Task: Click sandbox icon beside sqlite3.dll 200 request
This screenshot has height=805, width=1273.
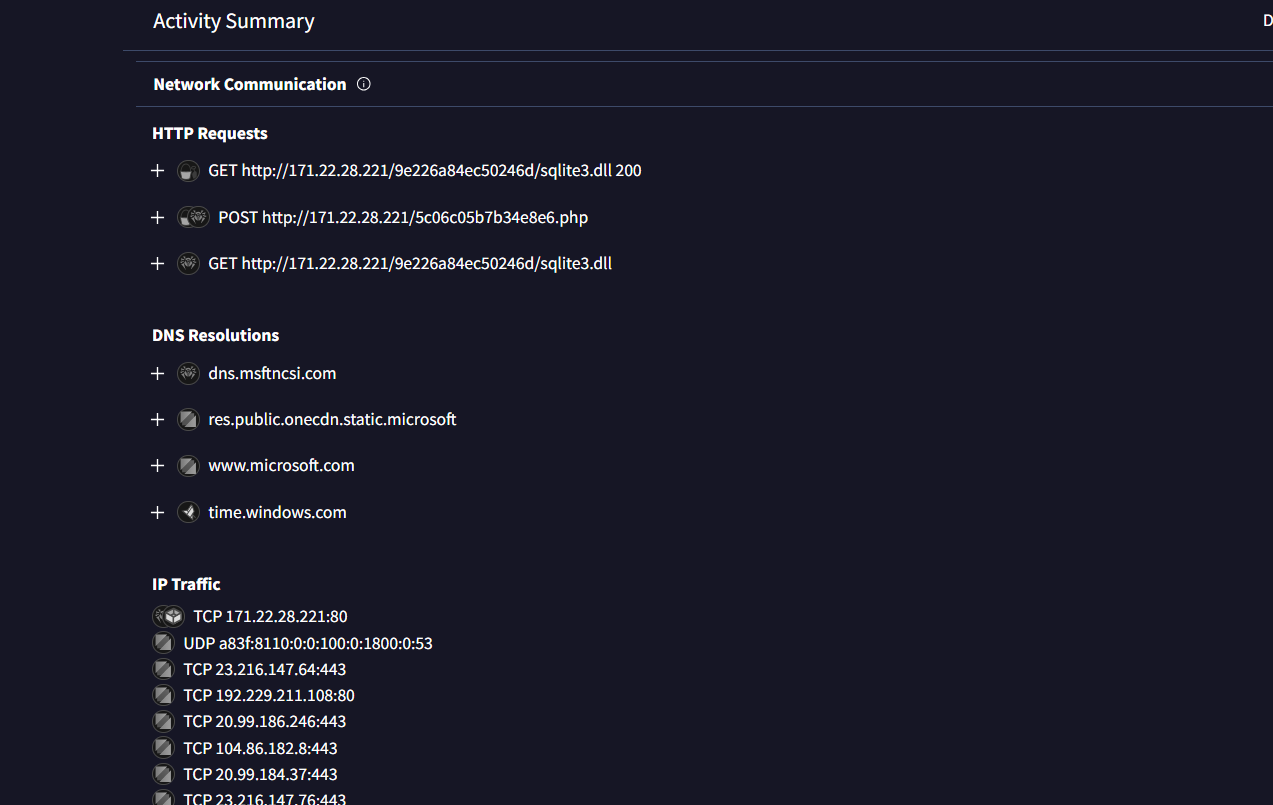Action: (188, 171)
